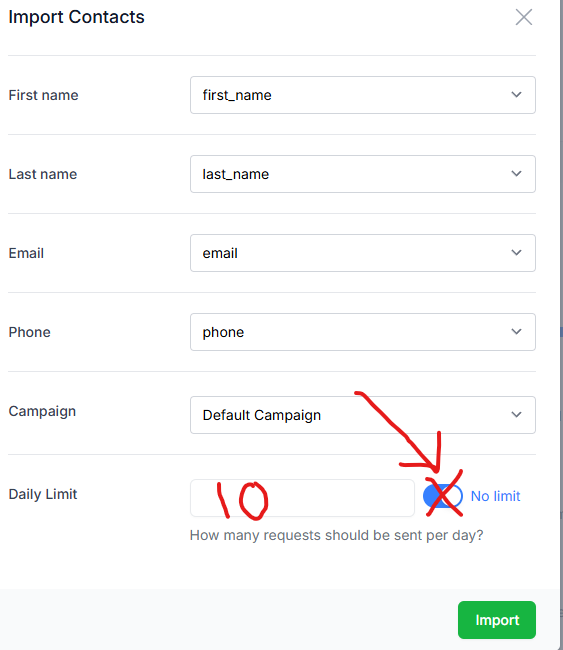Viewport: 563px width, 650px height.
Task: Click the Daily Limit field label
Action: (43, 494)
